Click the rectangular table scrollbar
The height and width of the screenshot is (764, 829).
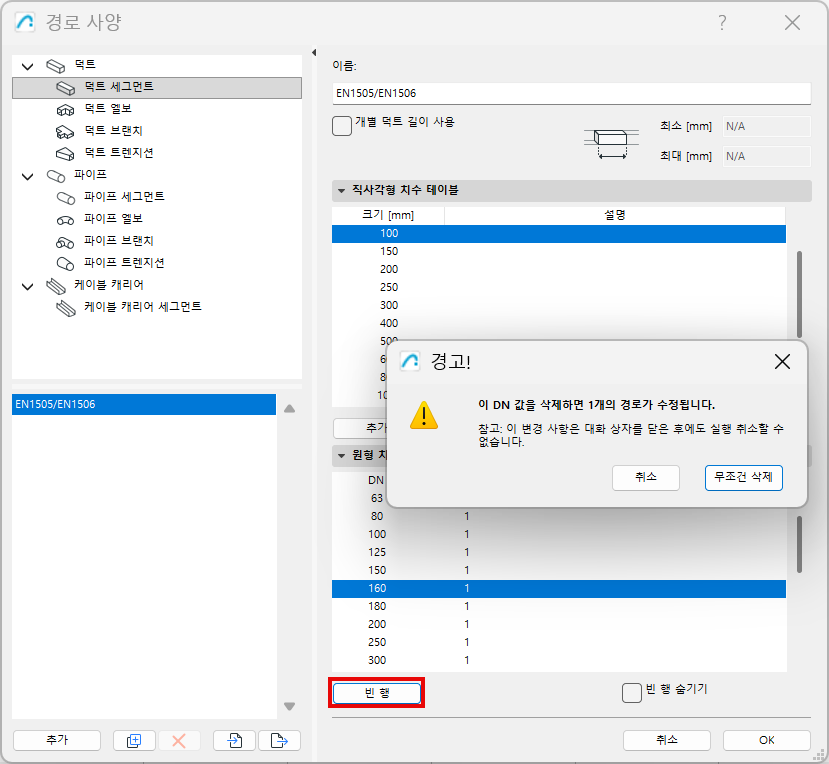coord(799,294)
